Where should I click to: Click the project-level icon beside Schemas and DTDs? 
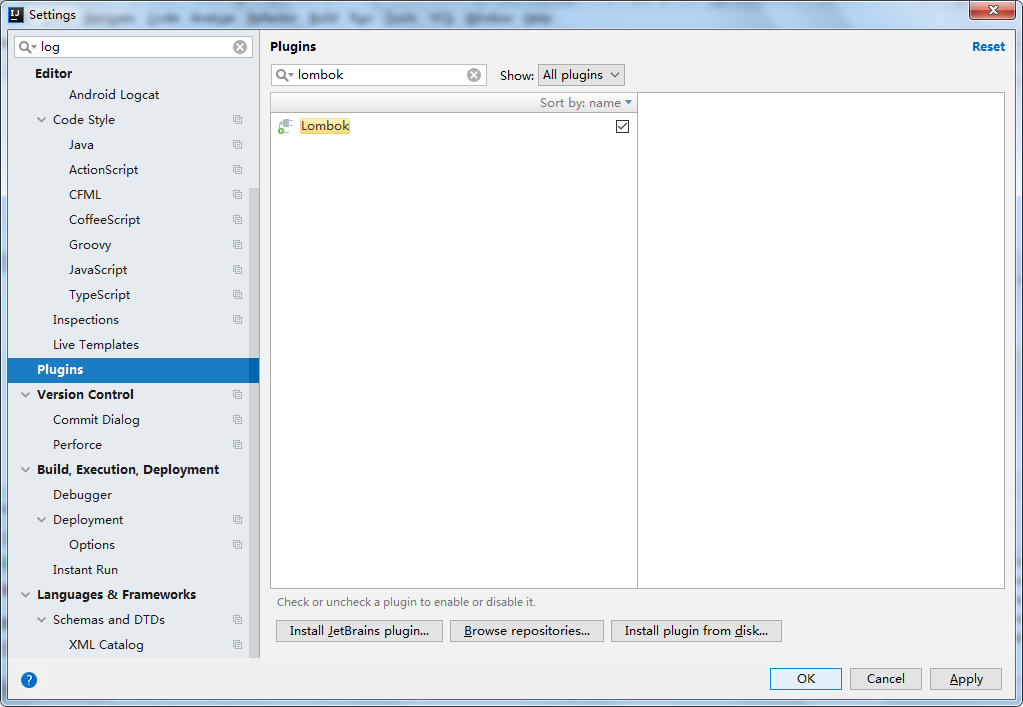pos(237,620)
